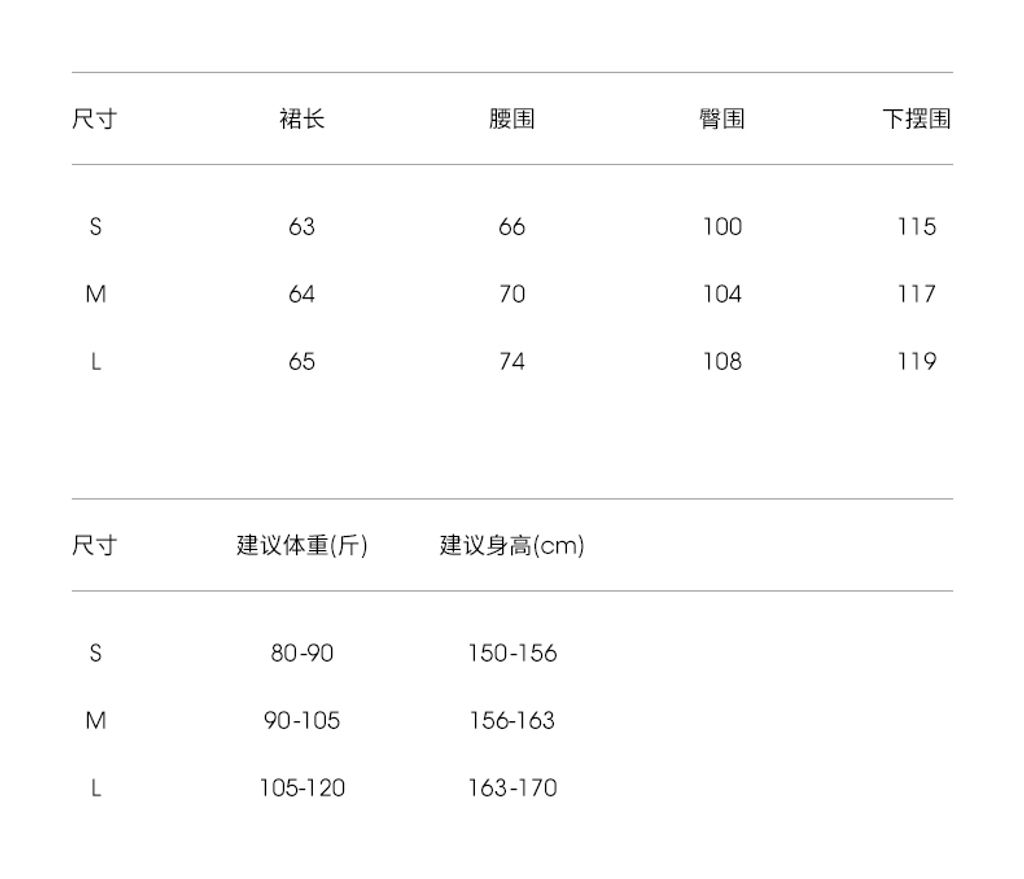Click the skirt length value 63
Viewport: 1024px width, 879px height.
tap(301, 227)
